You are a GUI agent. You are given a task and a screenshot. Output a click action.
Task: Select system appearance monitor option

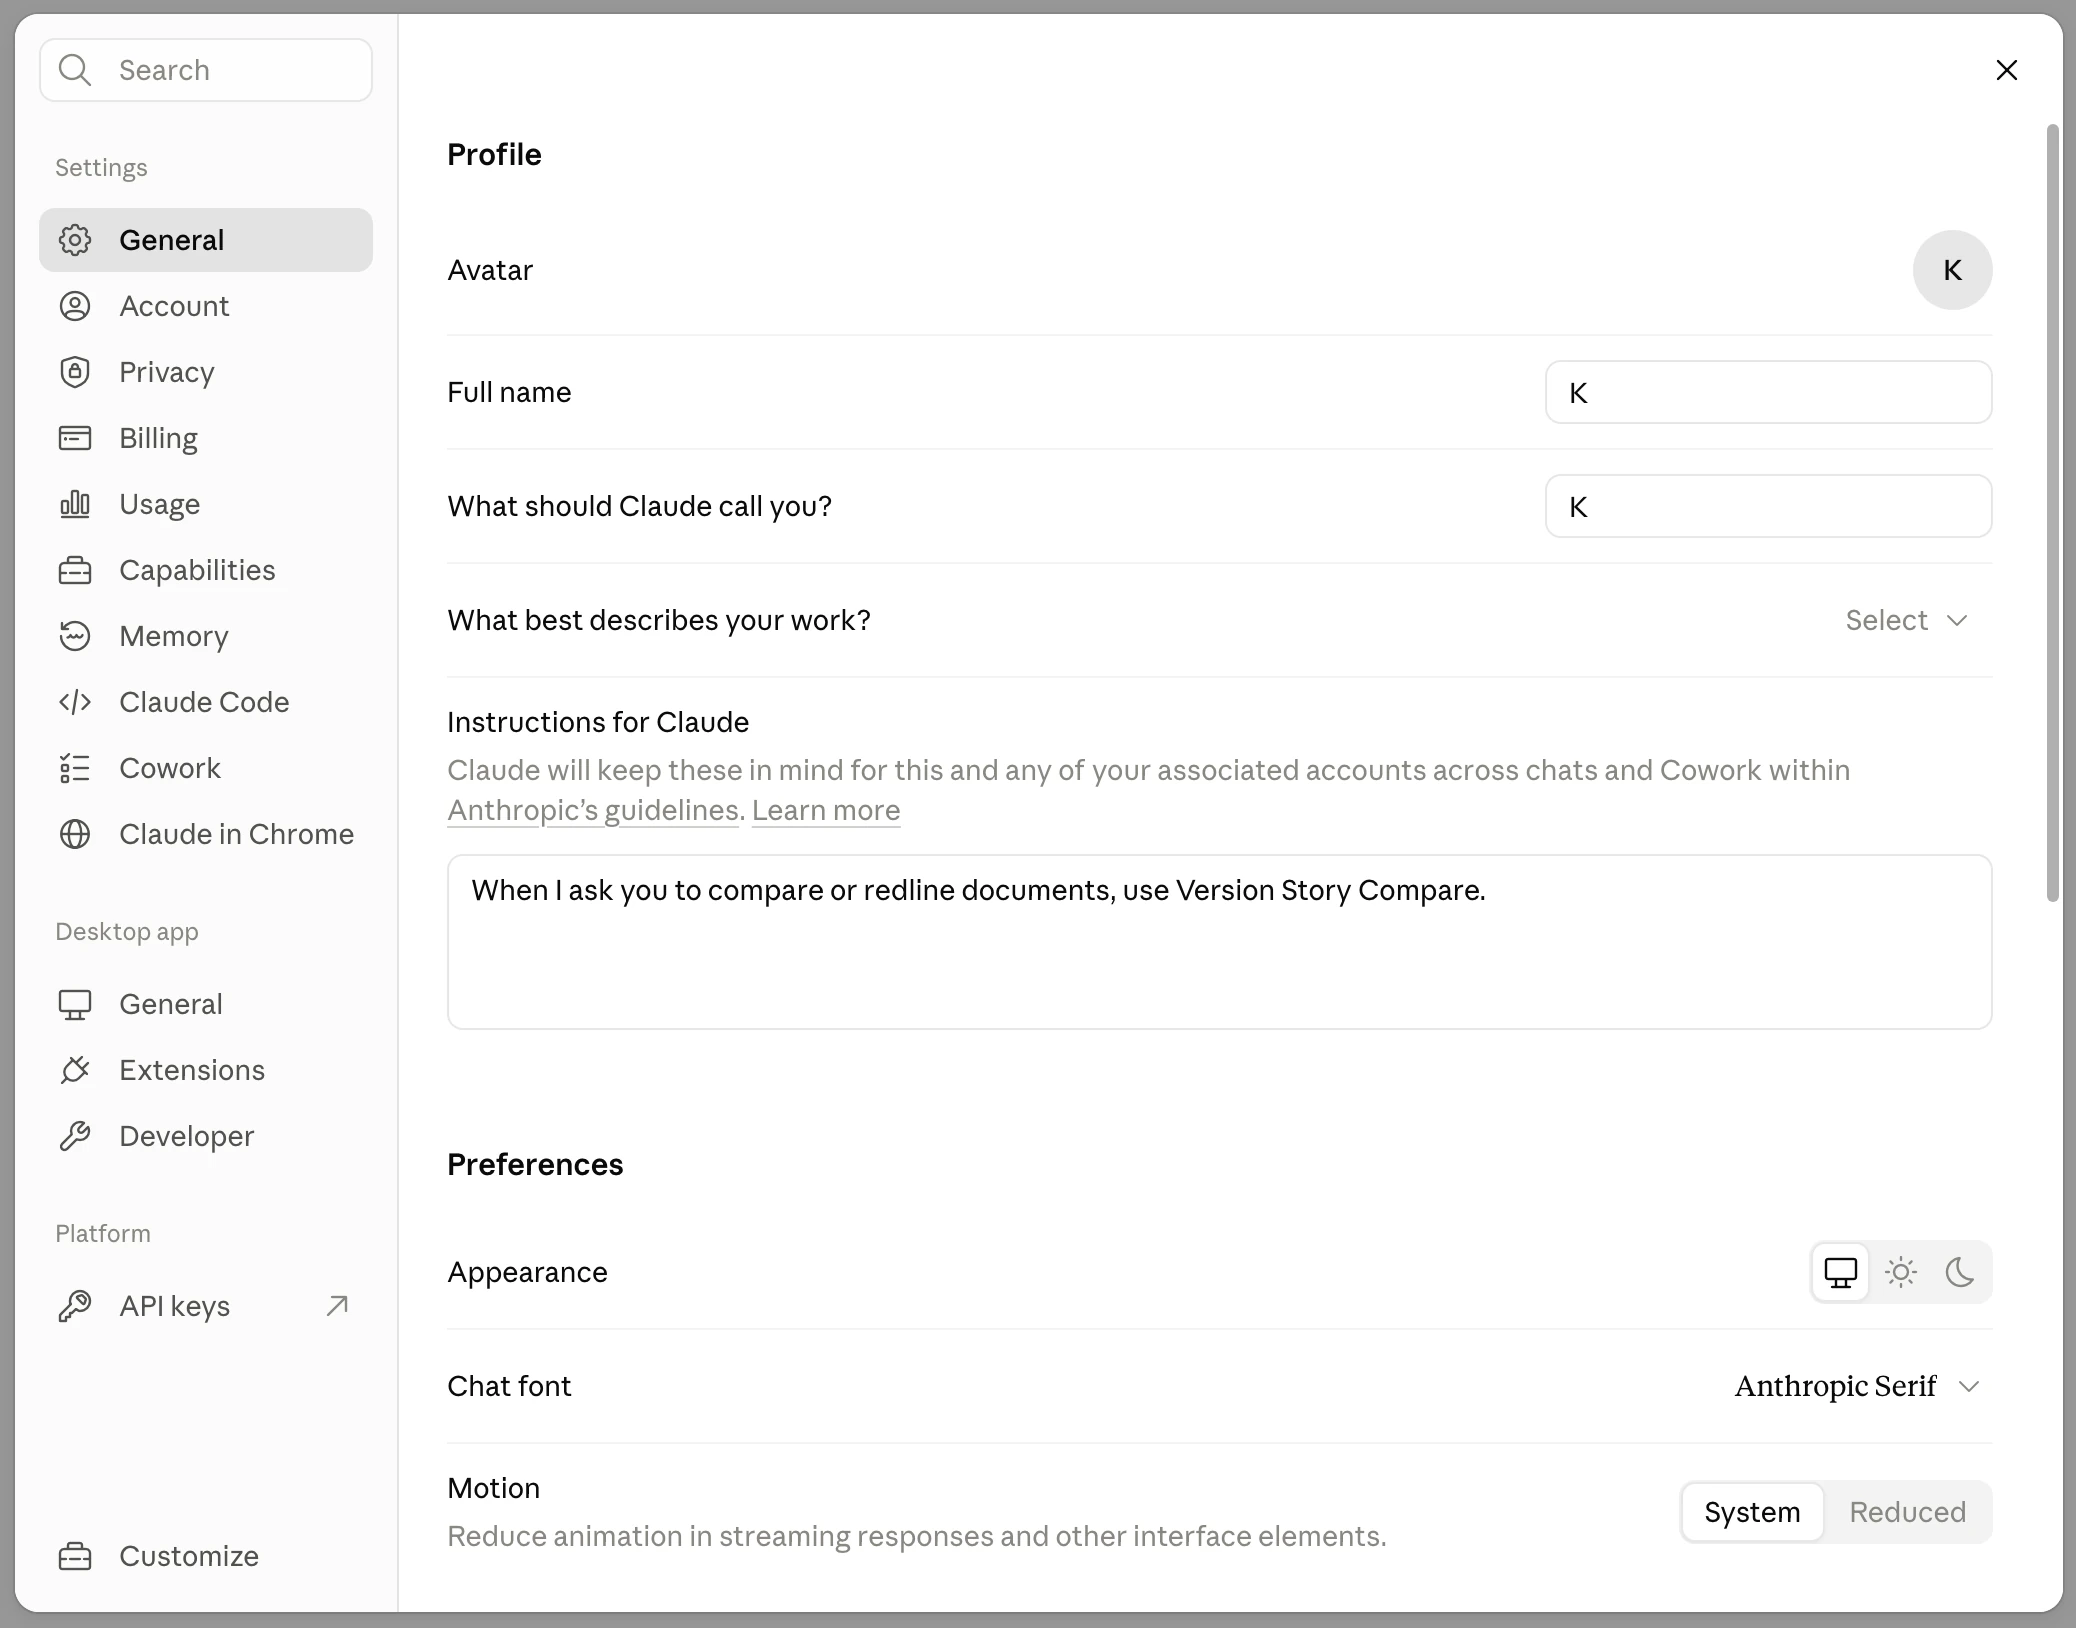click(1840, 1272)
